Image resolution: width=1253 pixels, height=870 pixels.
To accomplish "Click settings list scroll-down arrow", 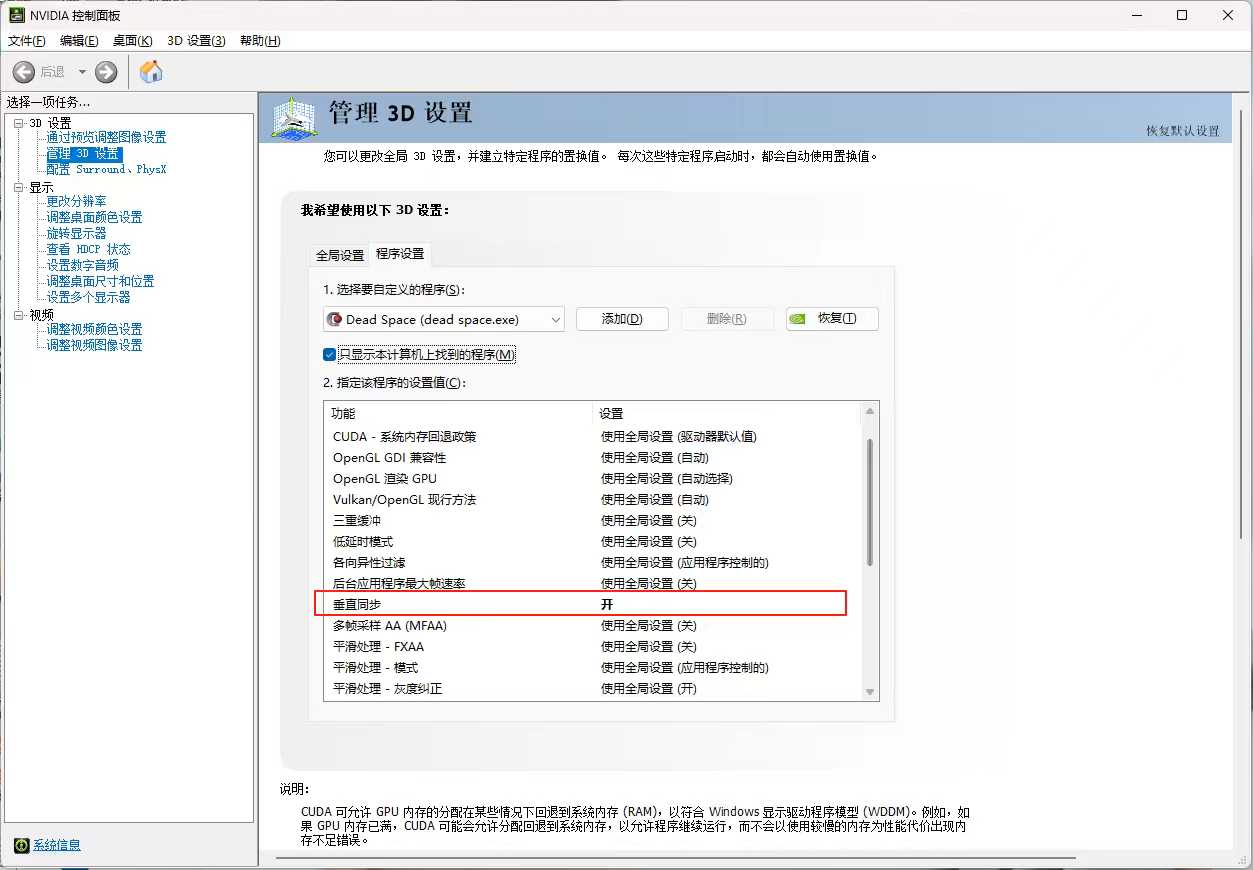I will coord(870,692).
